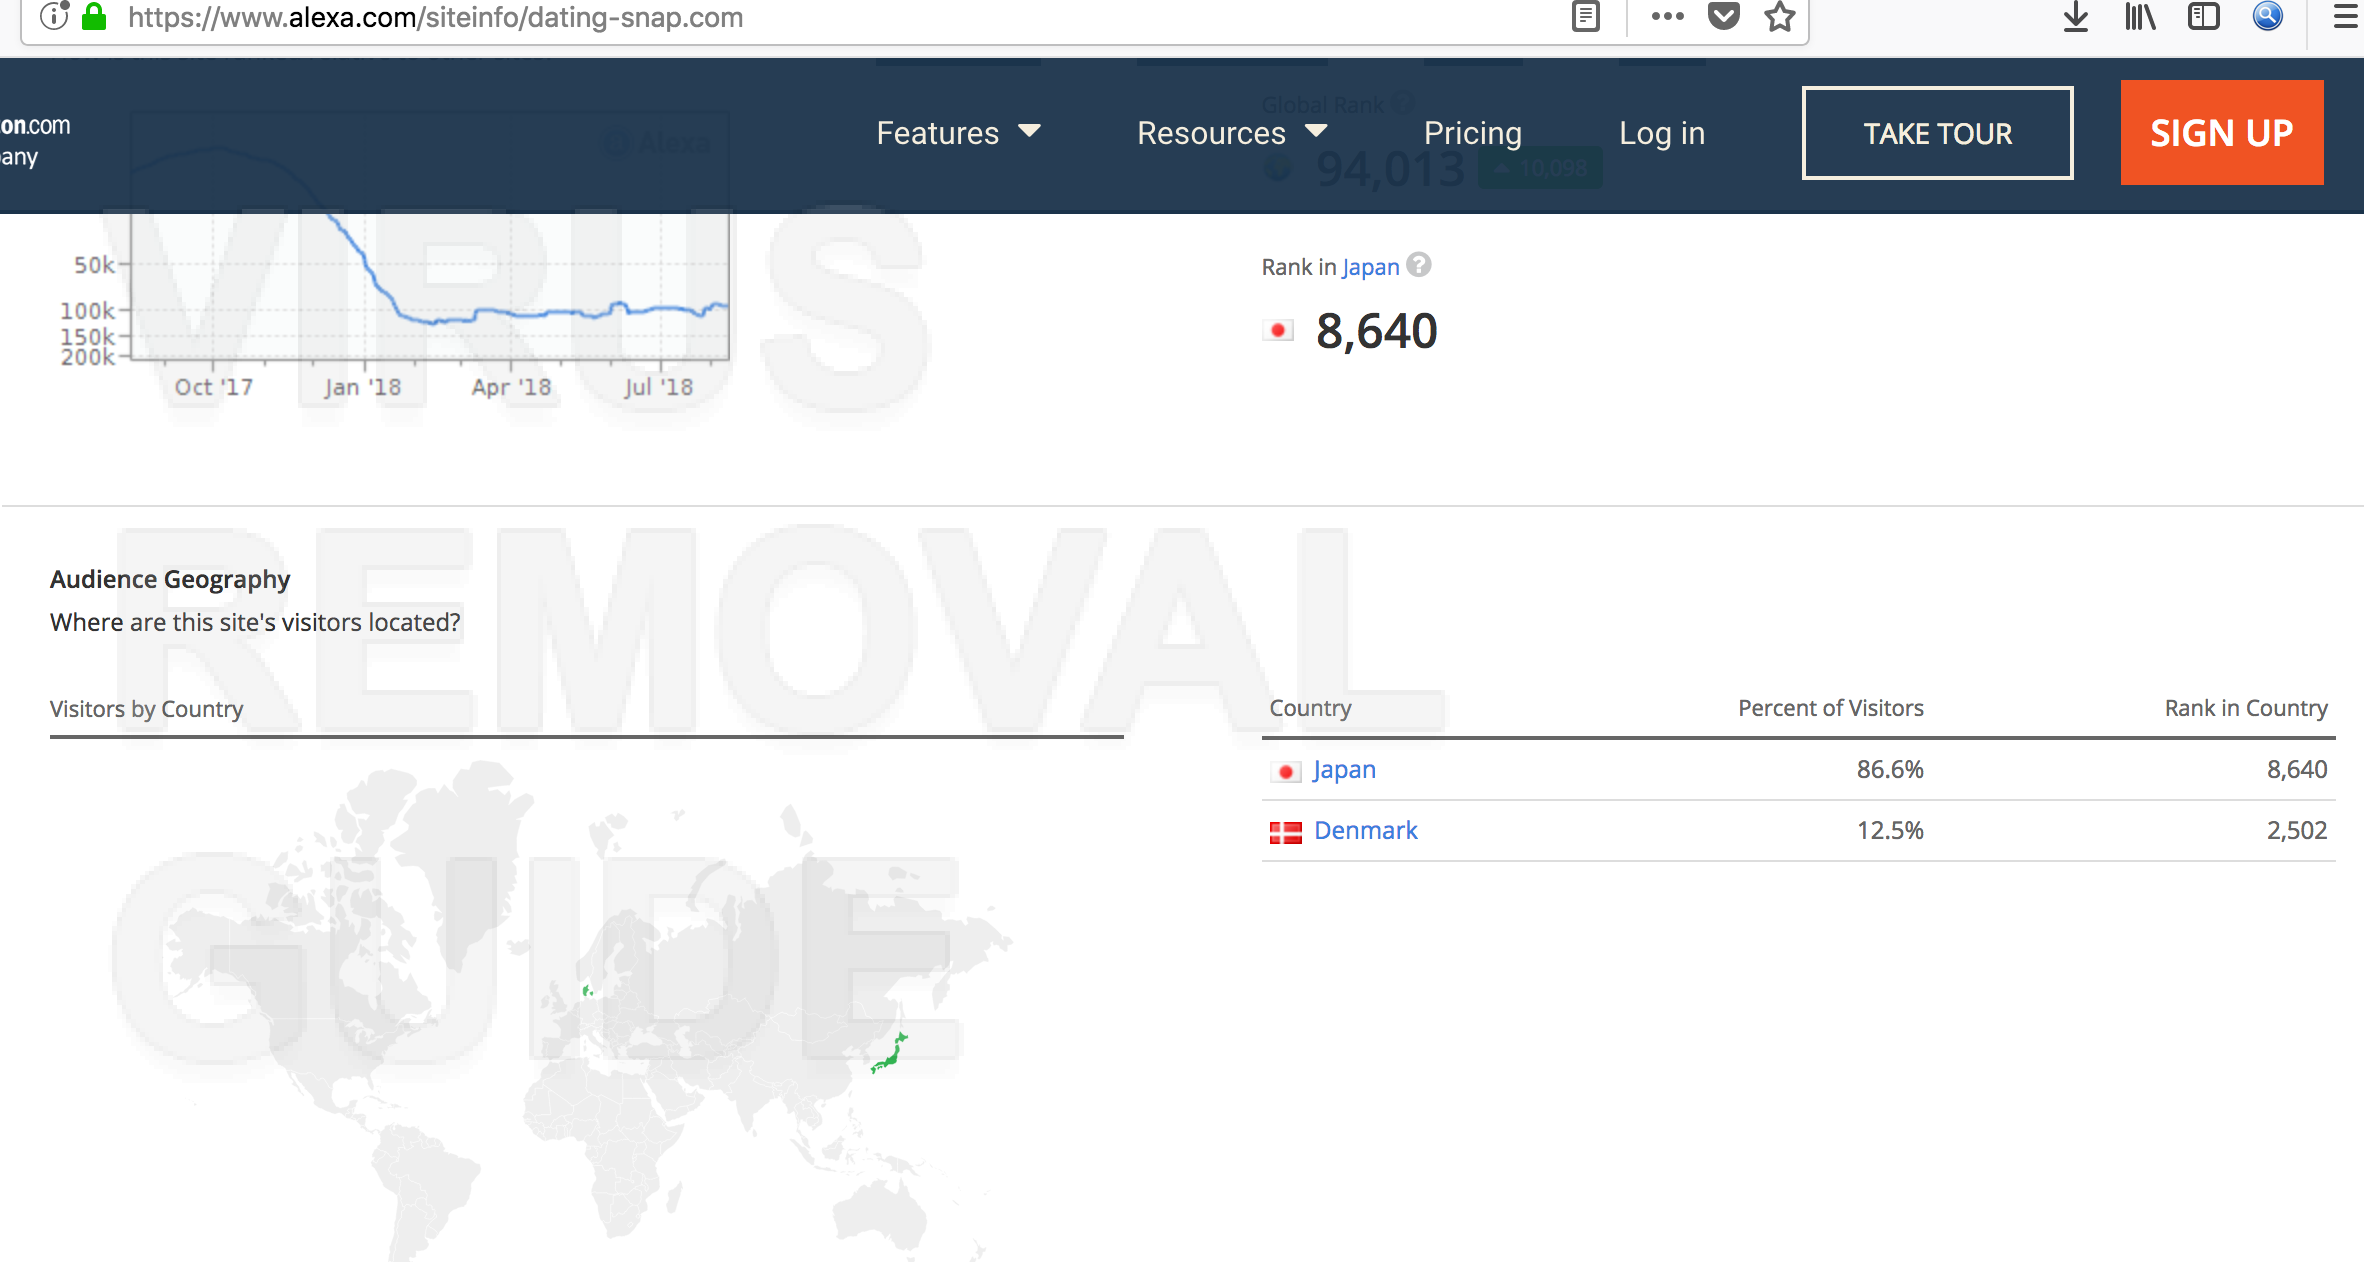
Task: Click the Audience Geography heading
Action: 170,579
